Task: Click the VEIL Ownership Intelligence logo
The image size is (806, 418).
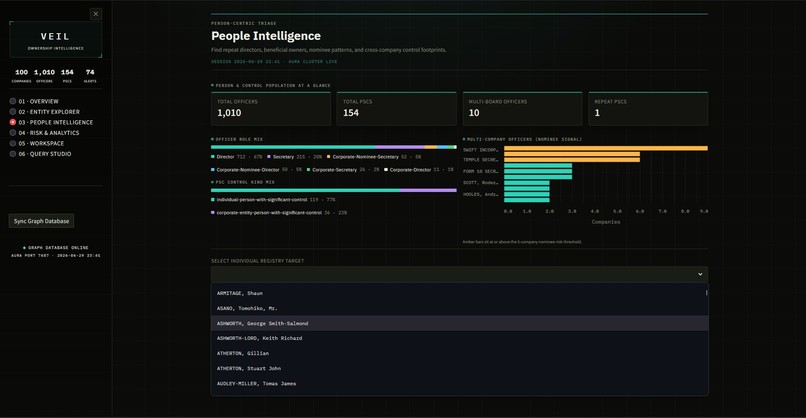Action: [56, 40]
